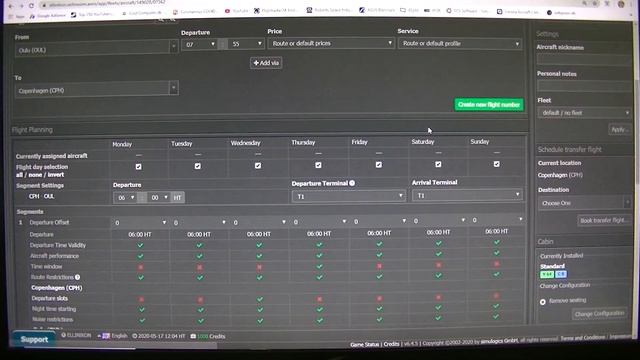This screenshot has width=640, height=360.
Task: Click the language flag icon beside English
Action: point(106,336)
